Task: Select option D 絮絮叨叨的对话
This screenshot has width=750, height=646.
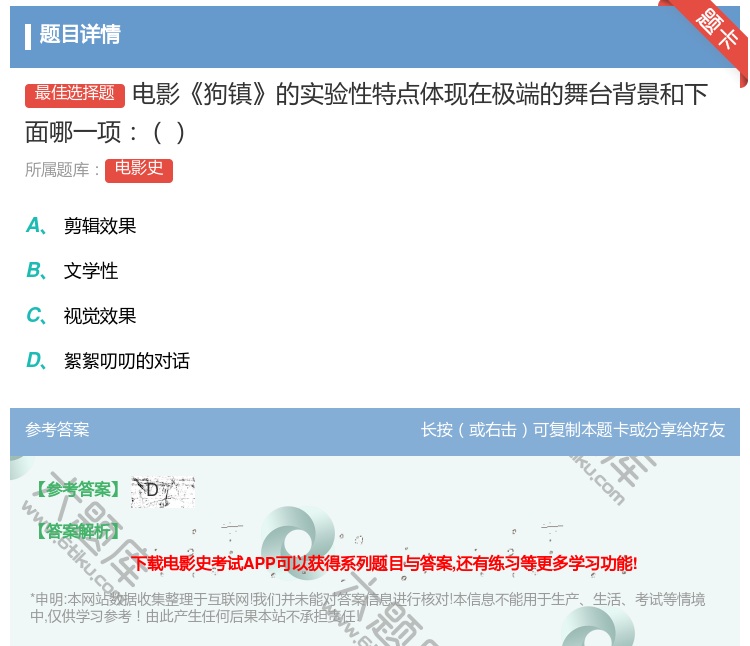Action: coord(108,361)
